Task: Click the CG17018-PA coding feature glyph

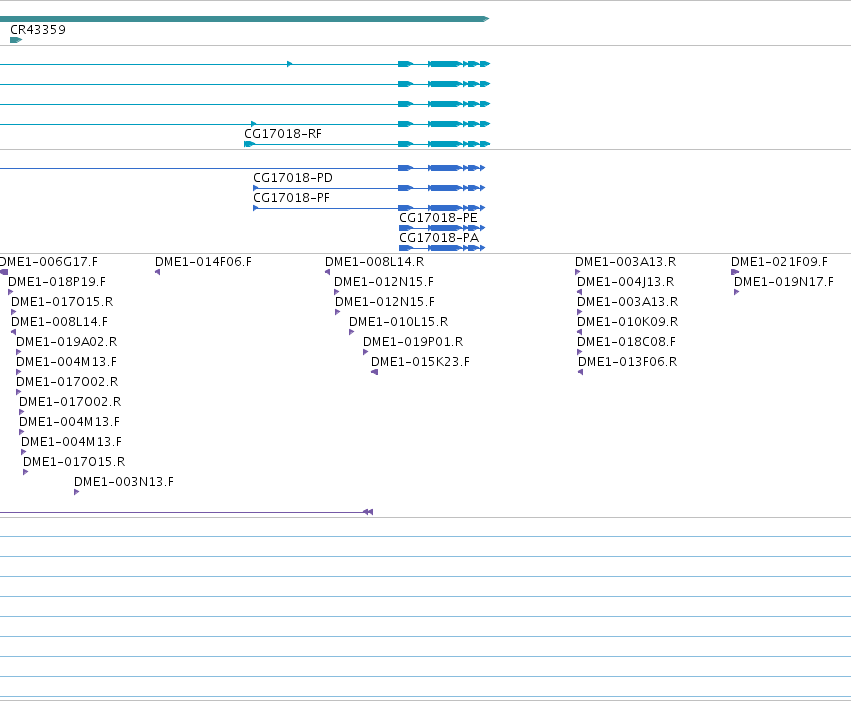Action: coord(442,248)
